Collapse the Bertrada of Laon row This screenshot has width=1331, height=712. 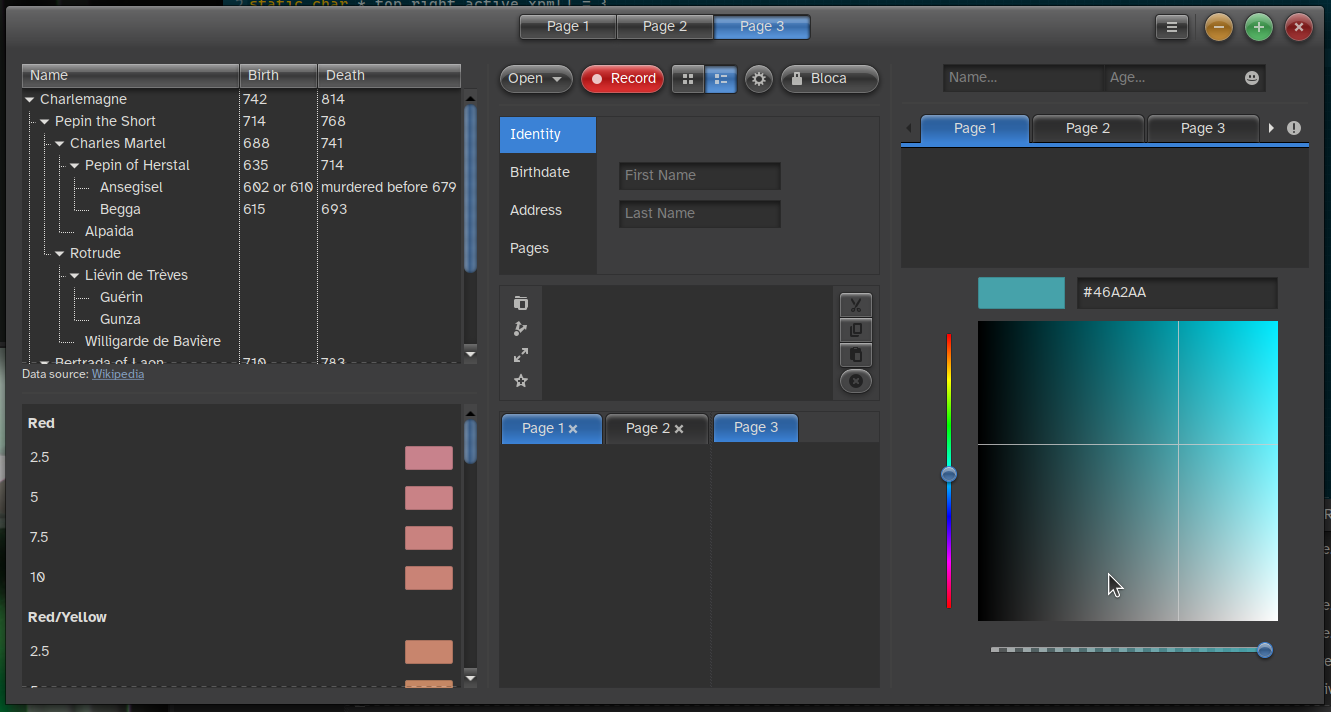pyautogui.click(x=45, y=361)
